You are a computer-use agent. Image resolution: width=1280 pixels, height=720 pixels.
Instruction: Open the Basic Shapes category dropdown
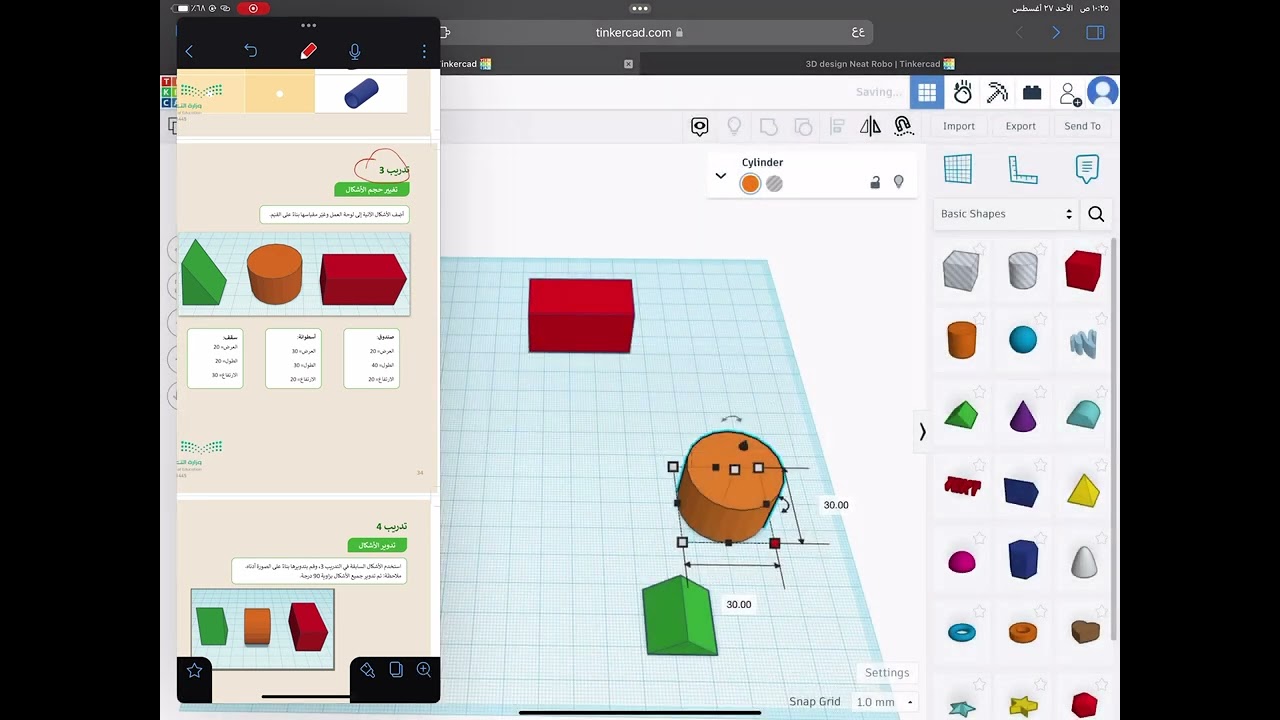[x=1006, y=214]
